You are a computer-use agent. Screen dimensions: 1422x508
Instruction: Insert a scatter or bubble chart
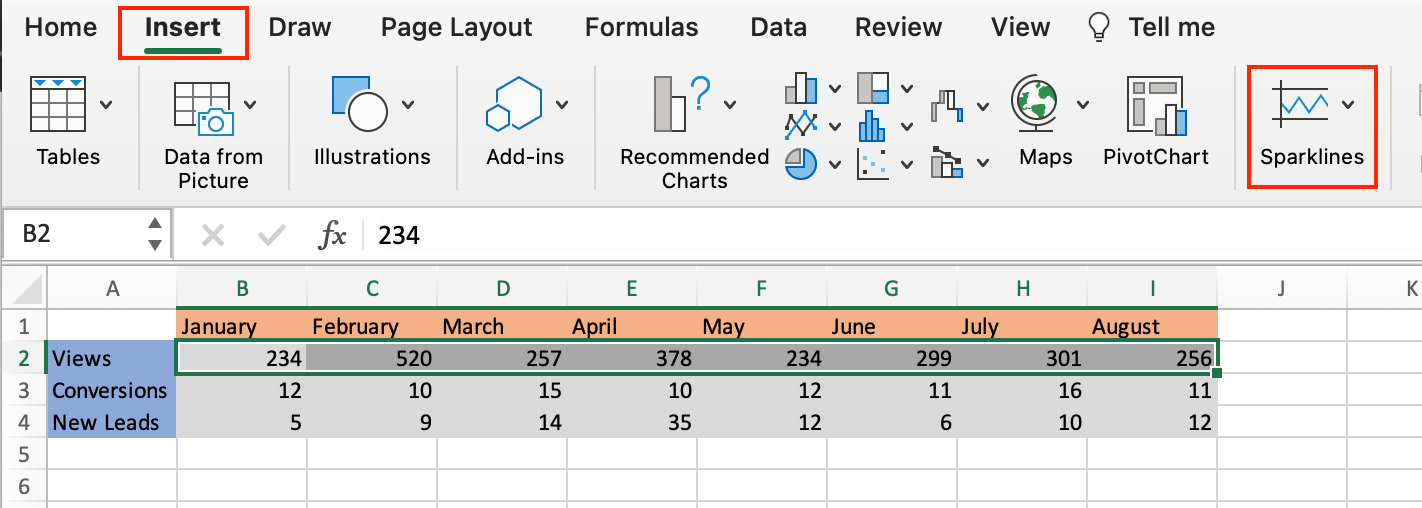pyautogui.click(x=873, y=163)
